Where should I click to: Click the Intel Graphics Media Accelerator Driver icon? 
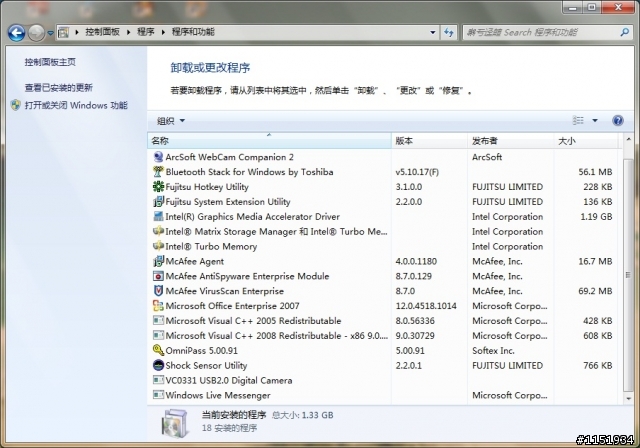coord(158,216)
